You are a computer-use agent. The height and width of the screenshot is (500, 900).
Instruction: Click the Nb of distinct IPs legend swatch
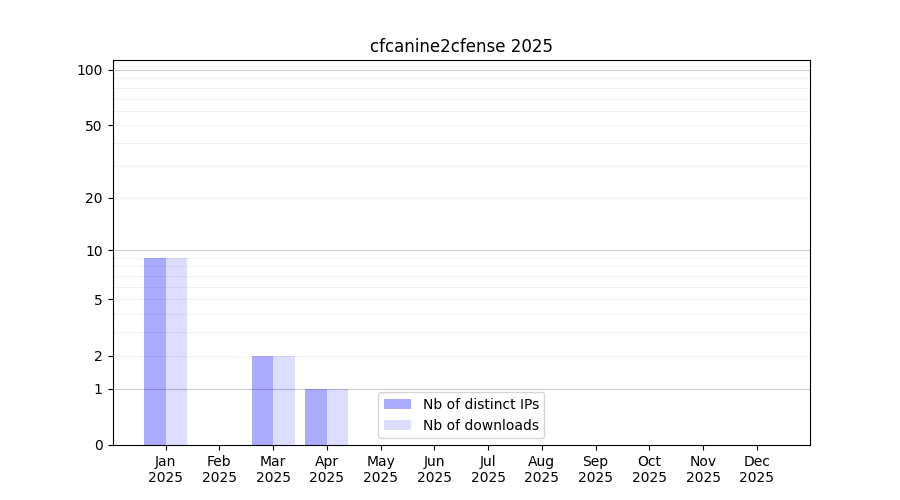[397, 404]
